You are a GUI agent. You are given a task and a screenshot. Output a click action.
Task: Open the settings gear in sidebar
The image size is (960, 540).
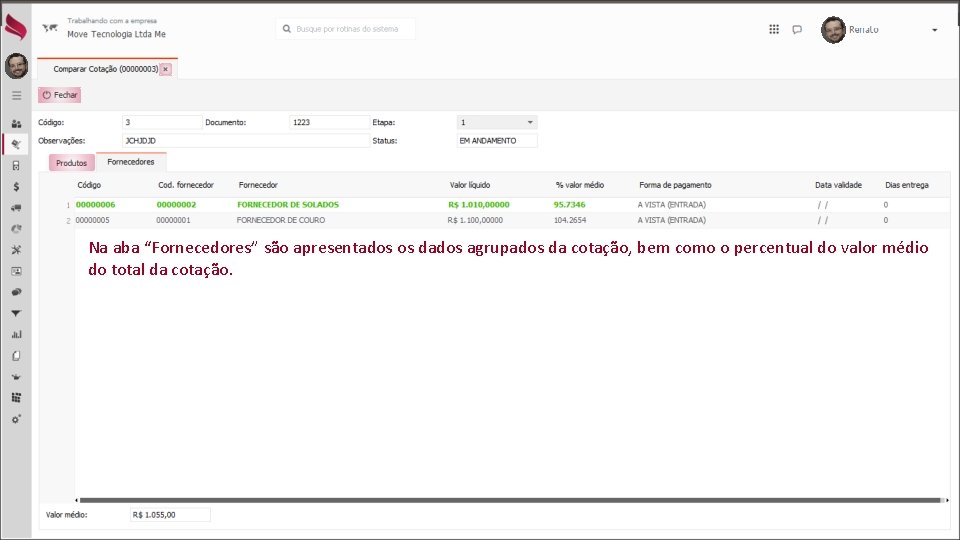17,419
